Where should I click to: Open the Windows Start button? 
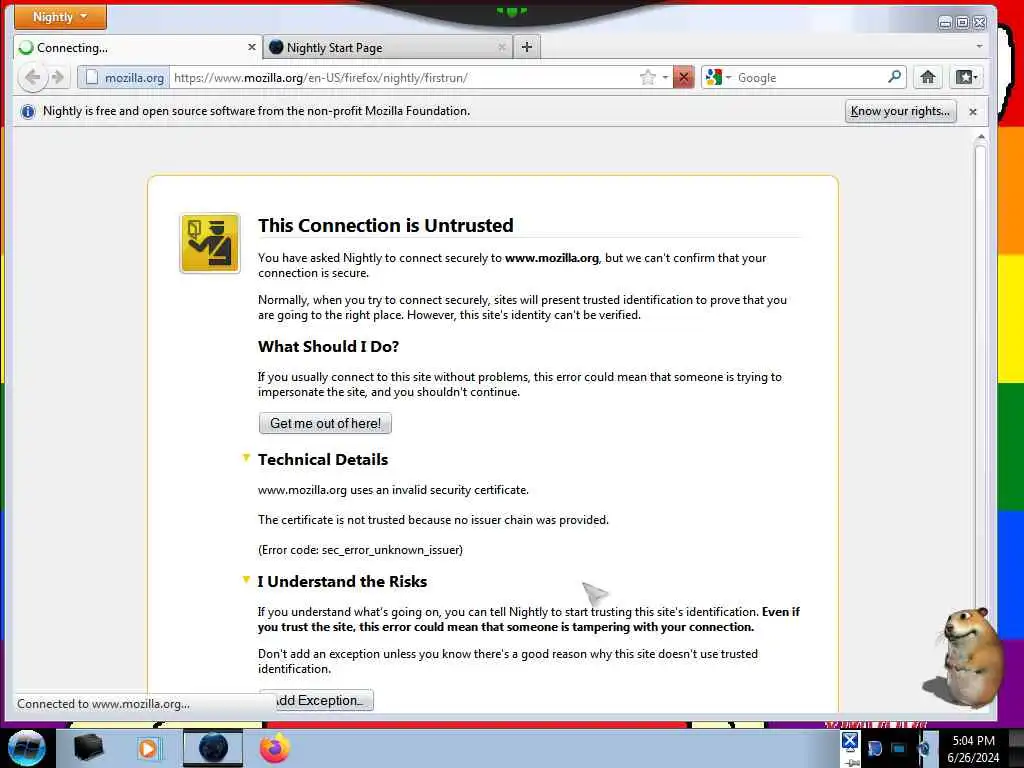coord(26,748)
